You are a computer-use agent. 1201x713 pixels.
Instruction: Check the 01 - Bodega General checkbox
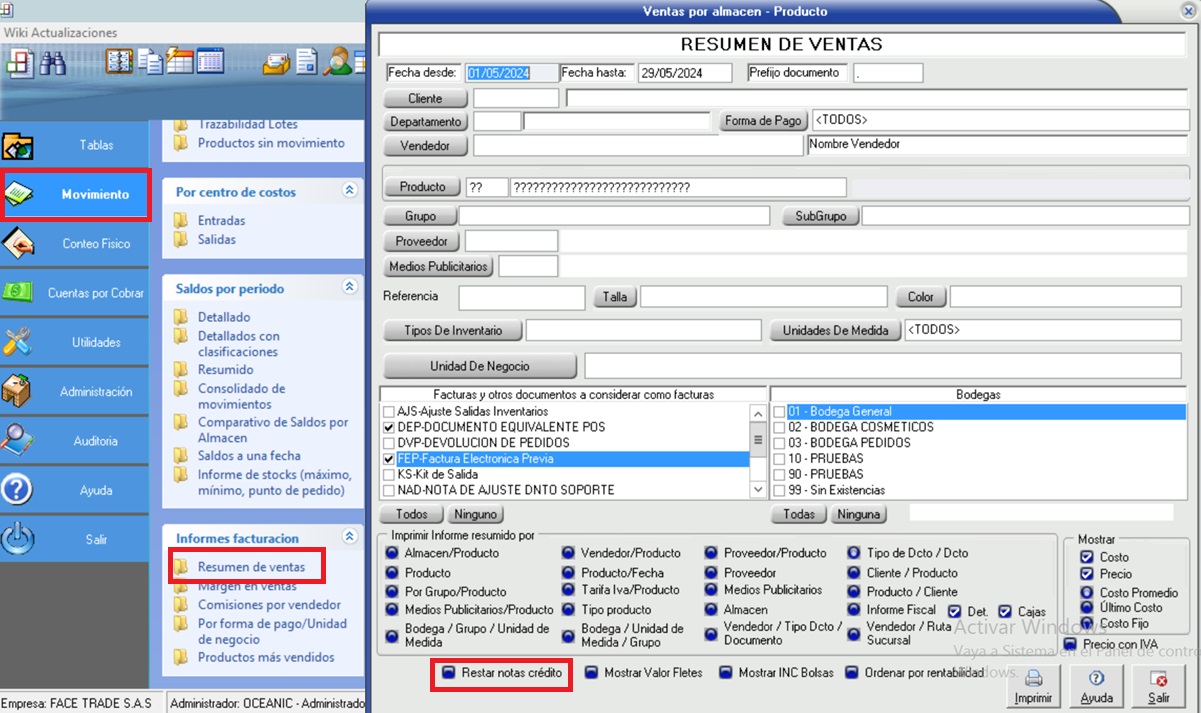click(779, 412)
